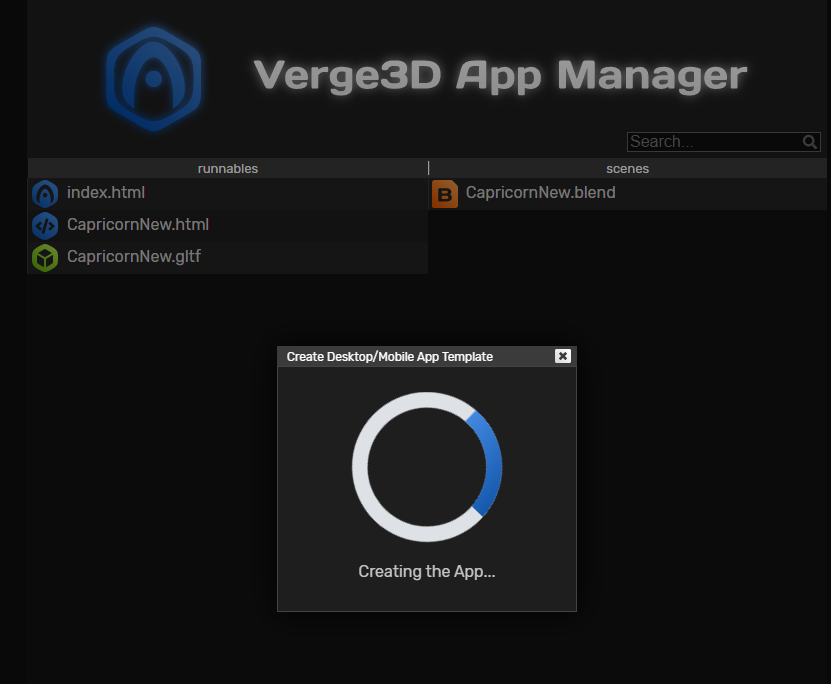Click the CapricornNew.html code icon
831x684 pixels.
(x=45, y=226)
